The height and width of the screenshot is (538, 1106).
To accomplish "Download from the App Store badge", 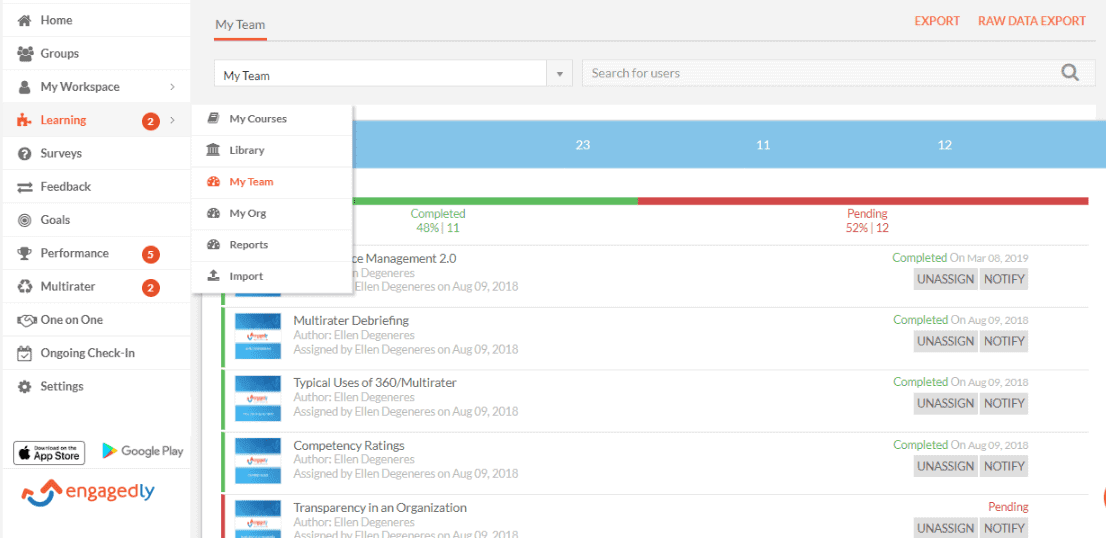I will click(x=49, y=453).
